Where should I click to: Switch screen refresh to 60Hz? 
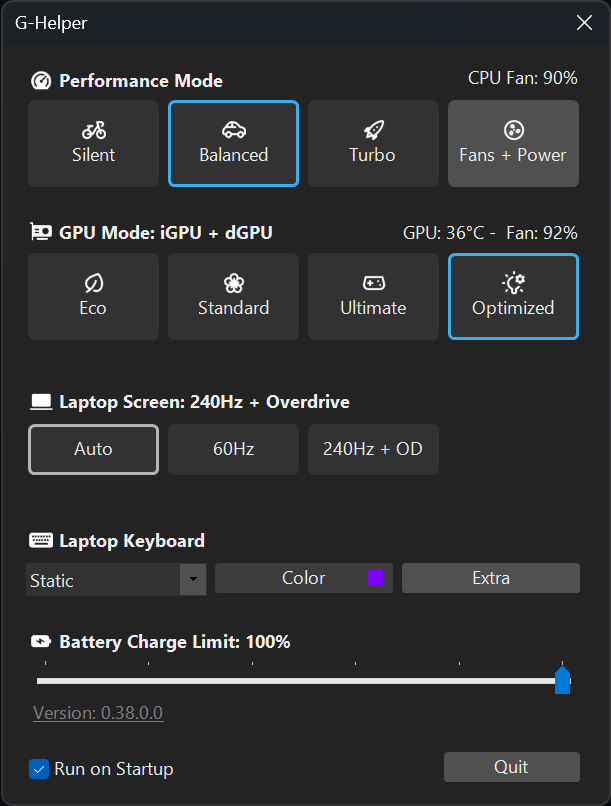[233, 449]
